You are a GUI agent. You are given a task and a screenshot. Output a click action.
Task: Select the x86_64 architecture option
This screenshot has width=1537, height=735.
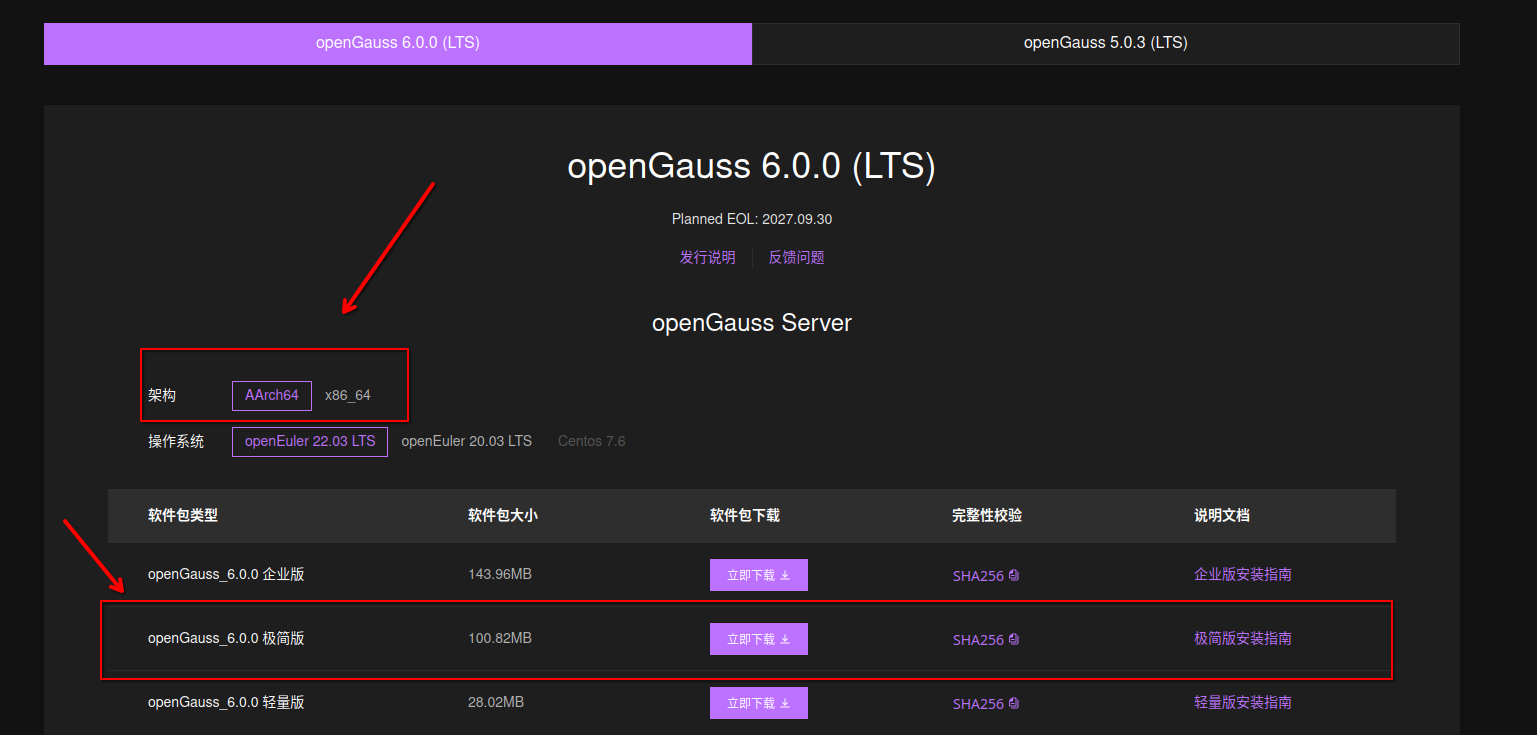coord(348,396)
